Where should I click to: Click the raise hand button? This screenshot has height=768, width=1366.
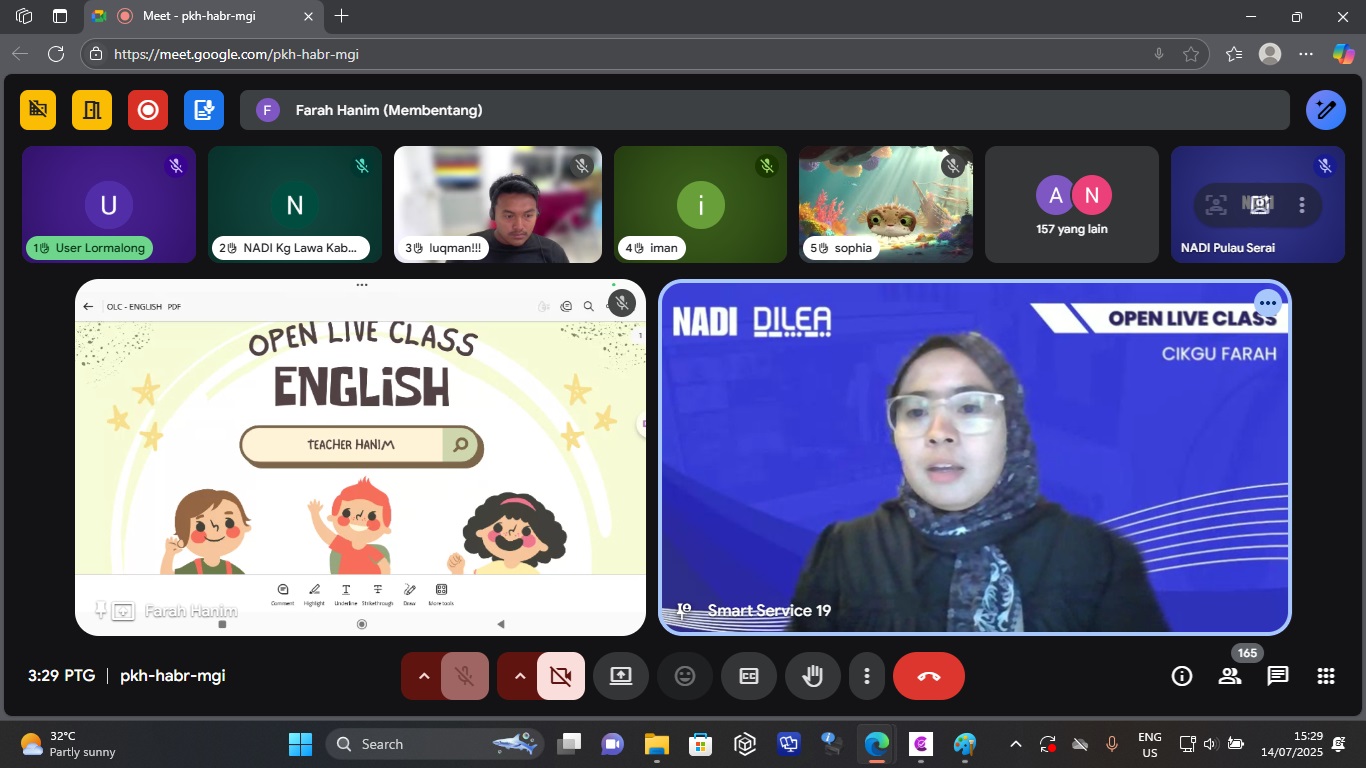pos(813,676)
